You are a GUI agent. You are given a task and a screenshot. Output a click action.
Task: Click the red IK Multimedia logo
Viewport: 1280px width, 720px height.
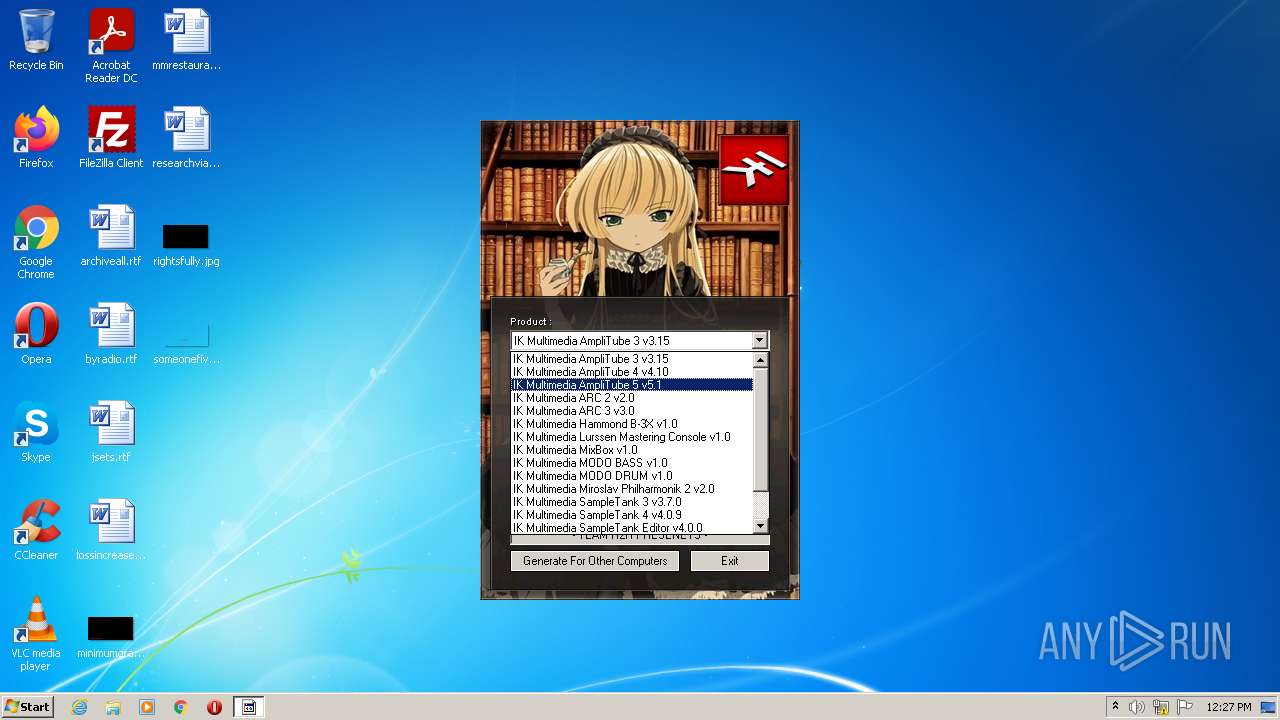tap(755, 170)
